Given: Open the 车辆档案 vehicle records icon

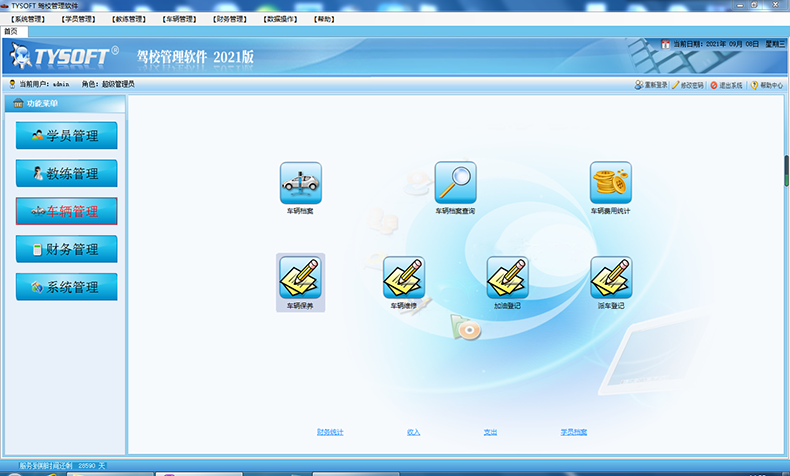Looking at the screenshot, I should pyautogui.click(x=300, y=183).
